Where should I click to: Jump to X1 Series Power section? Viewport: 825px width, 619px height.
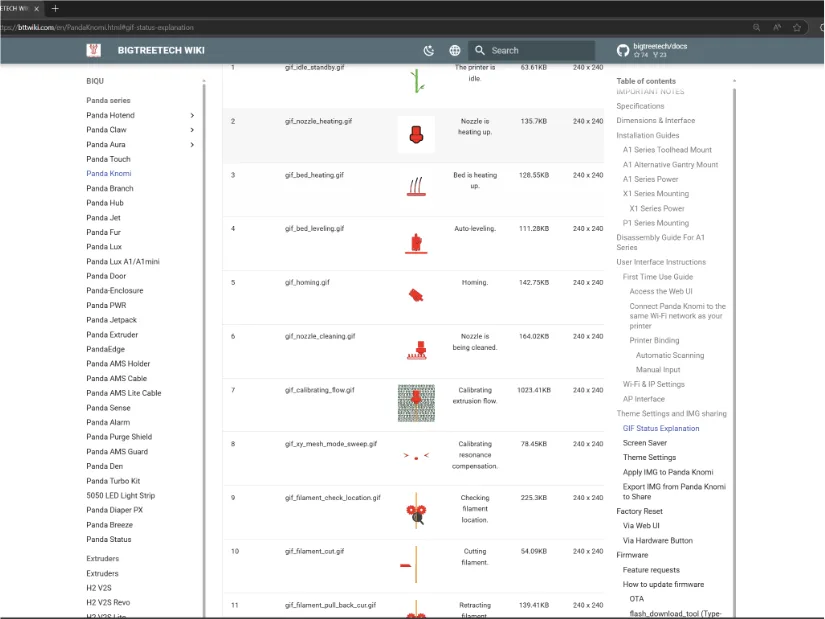coord(657,208)
